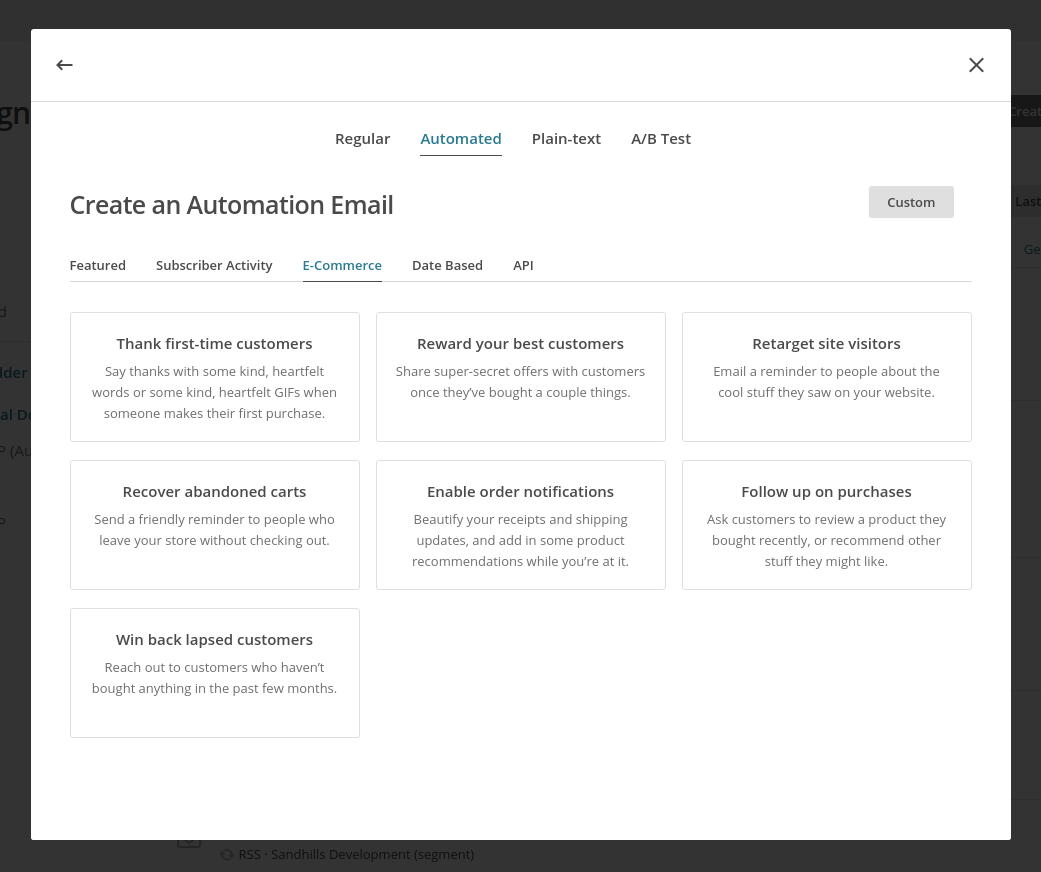Screen dimensions: 1041x872
Task: Switch to the Date Based category
Action: click(447, 266)
